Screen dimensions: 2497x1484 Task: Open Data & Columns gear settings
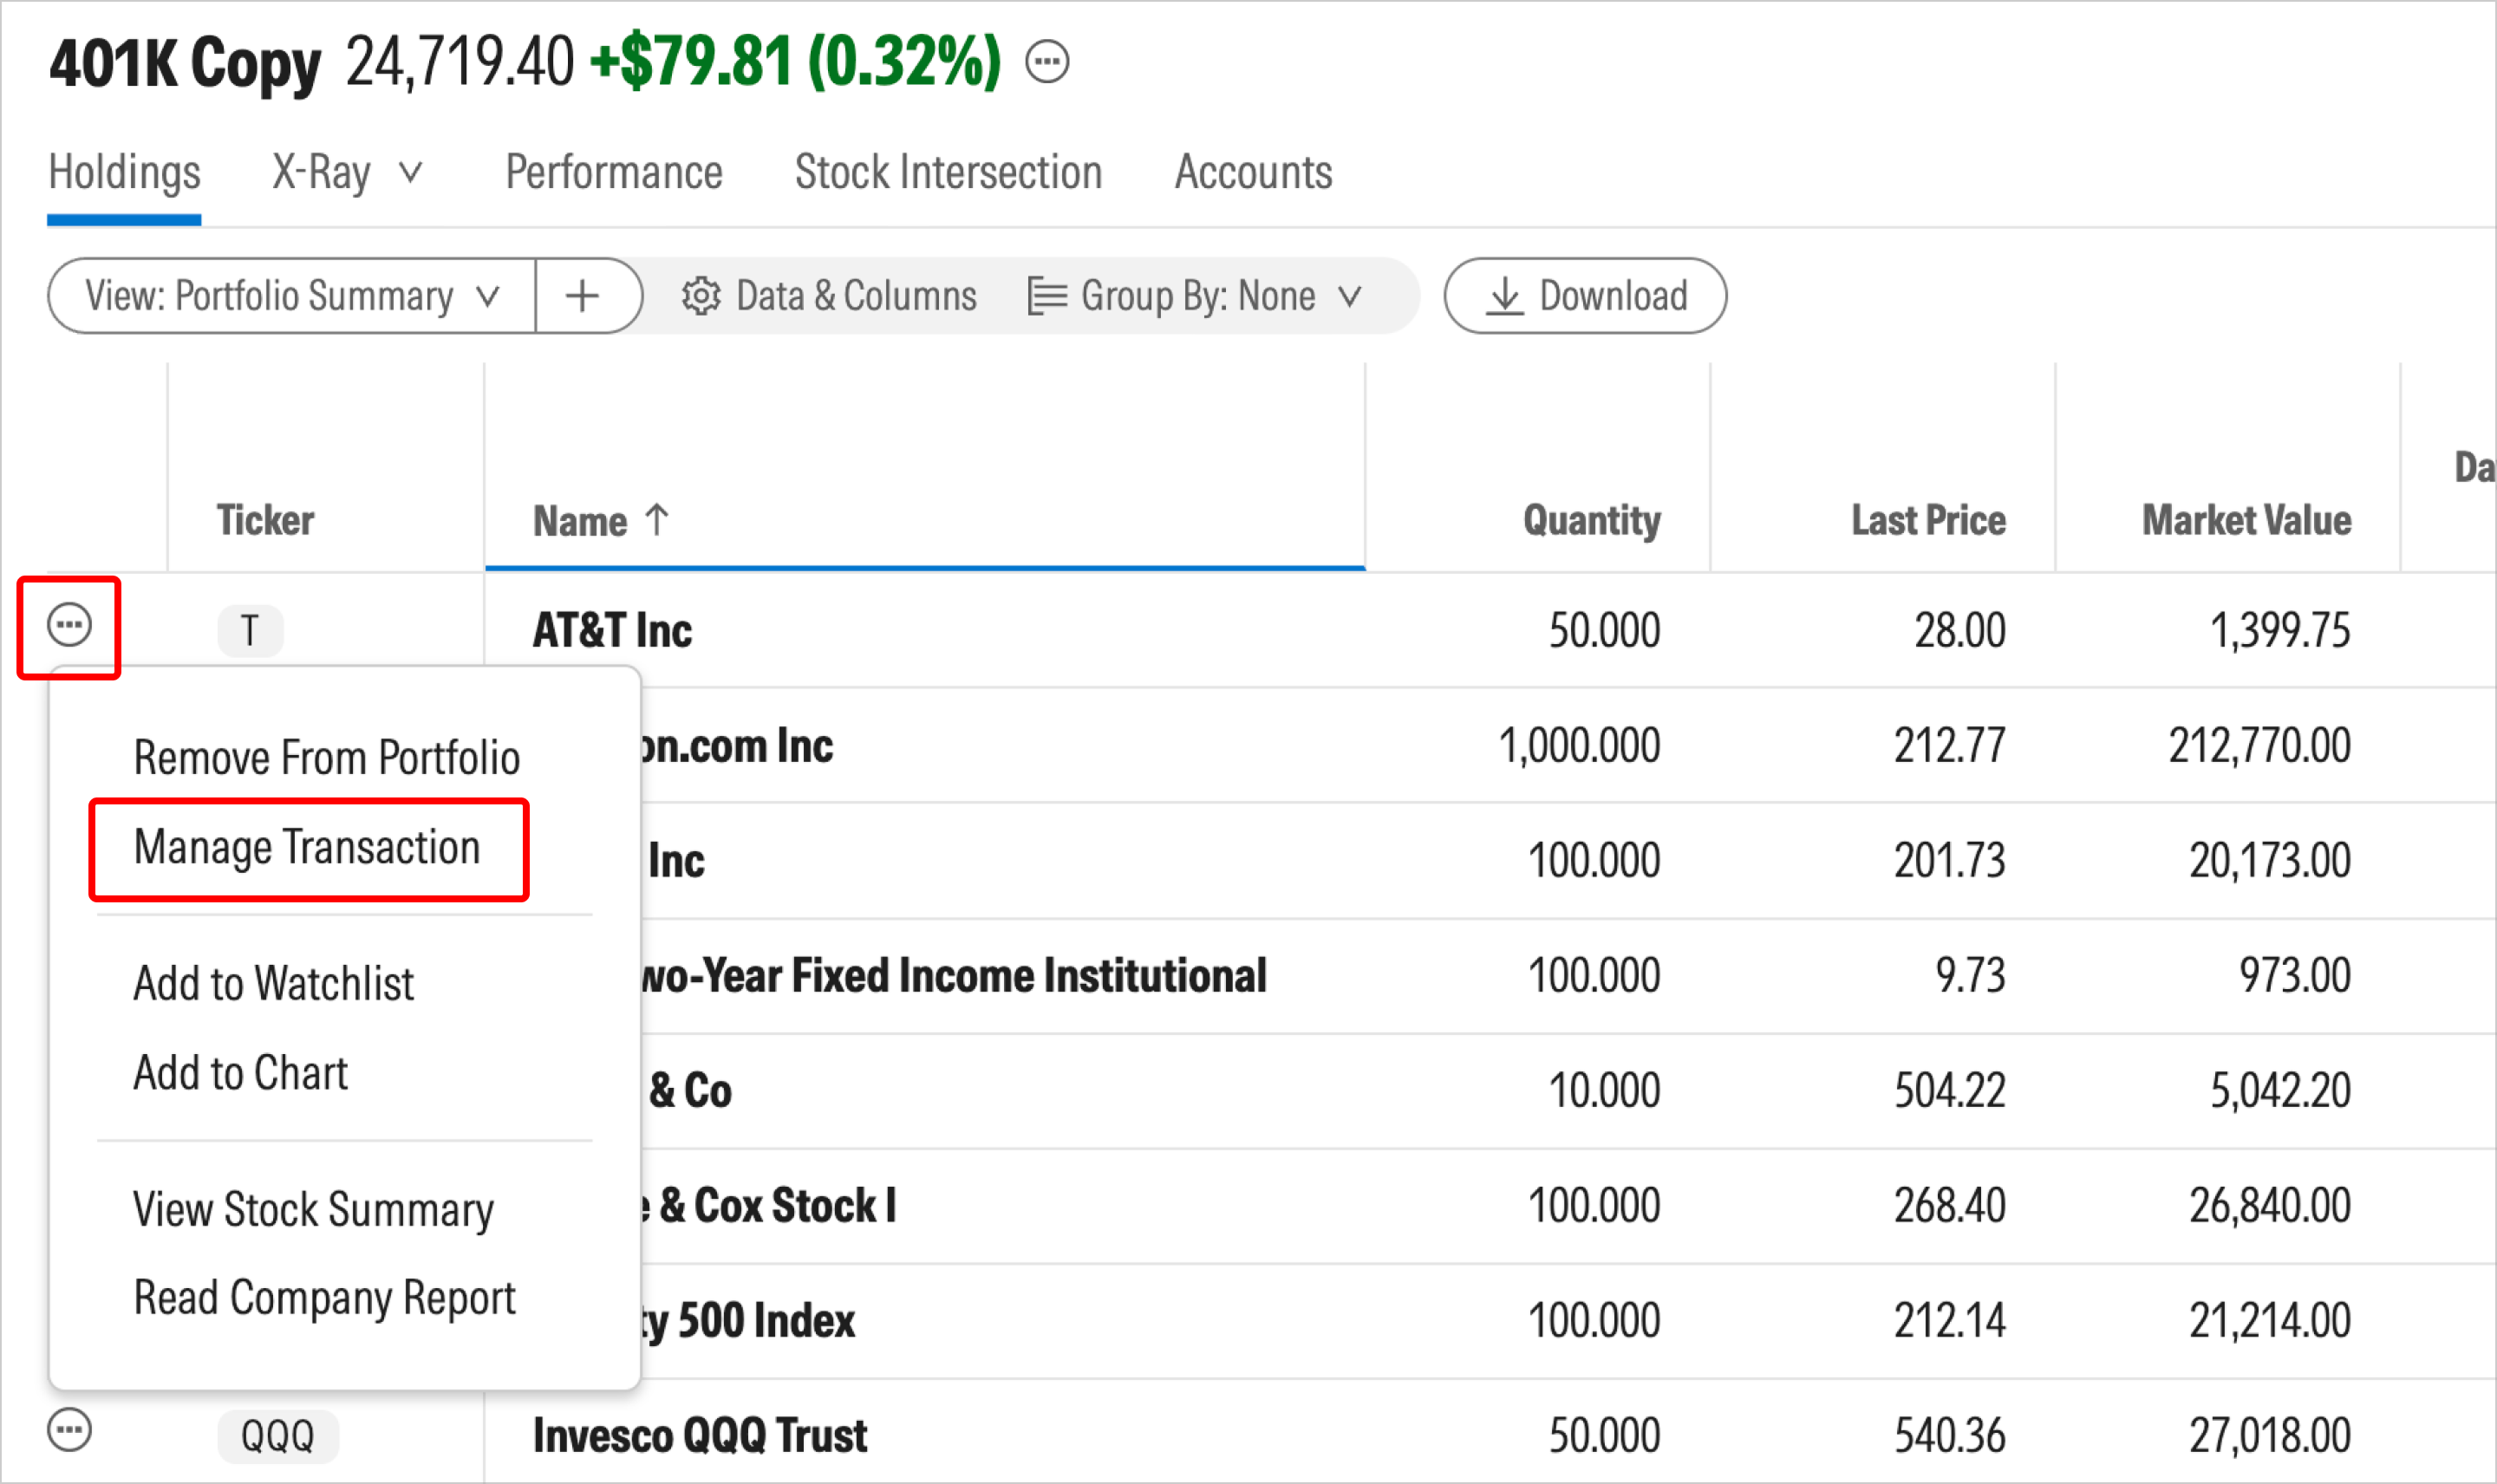(x=829, y=296)
